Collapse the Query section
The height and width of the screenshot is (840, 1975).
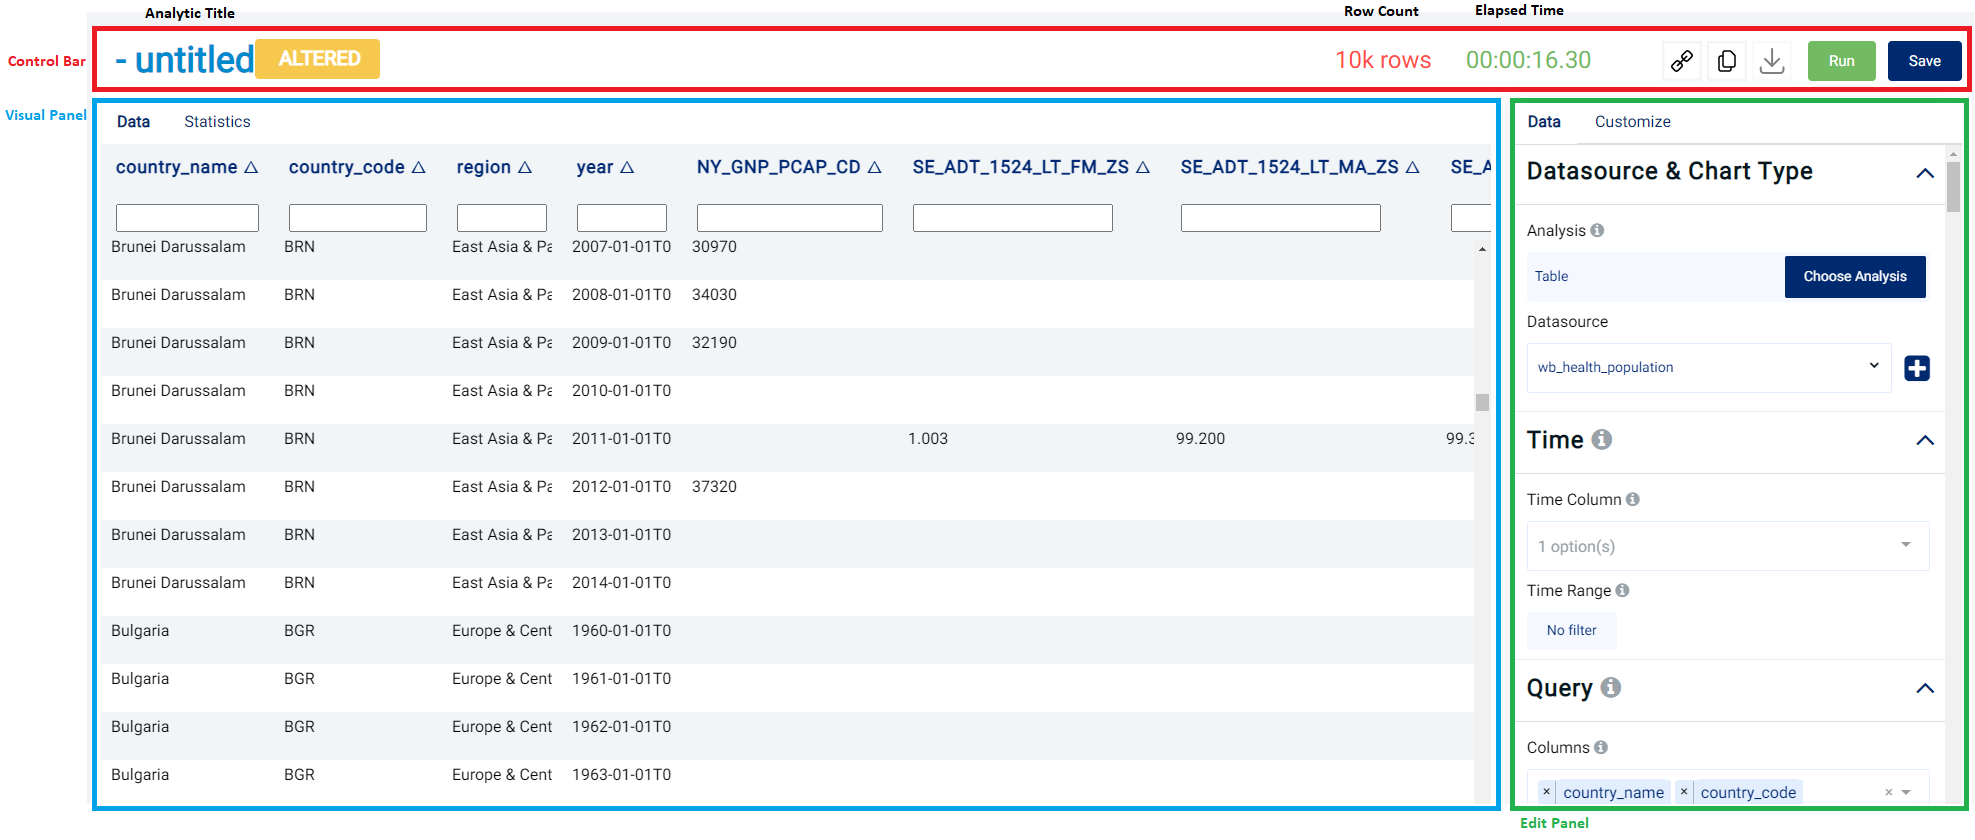tap(1925, 688)
